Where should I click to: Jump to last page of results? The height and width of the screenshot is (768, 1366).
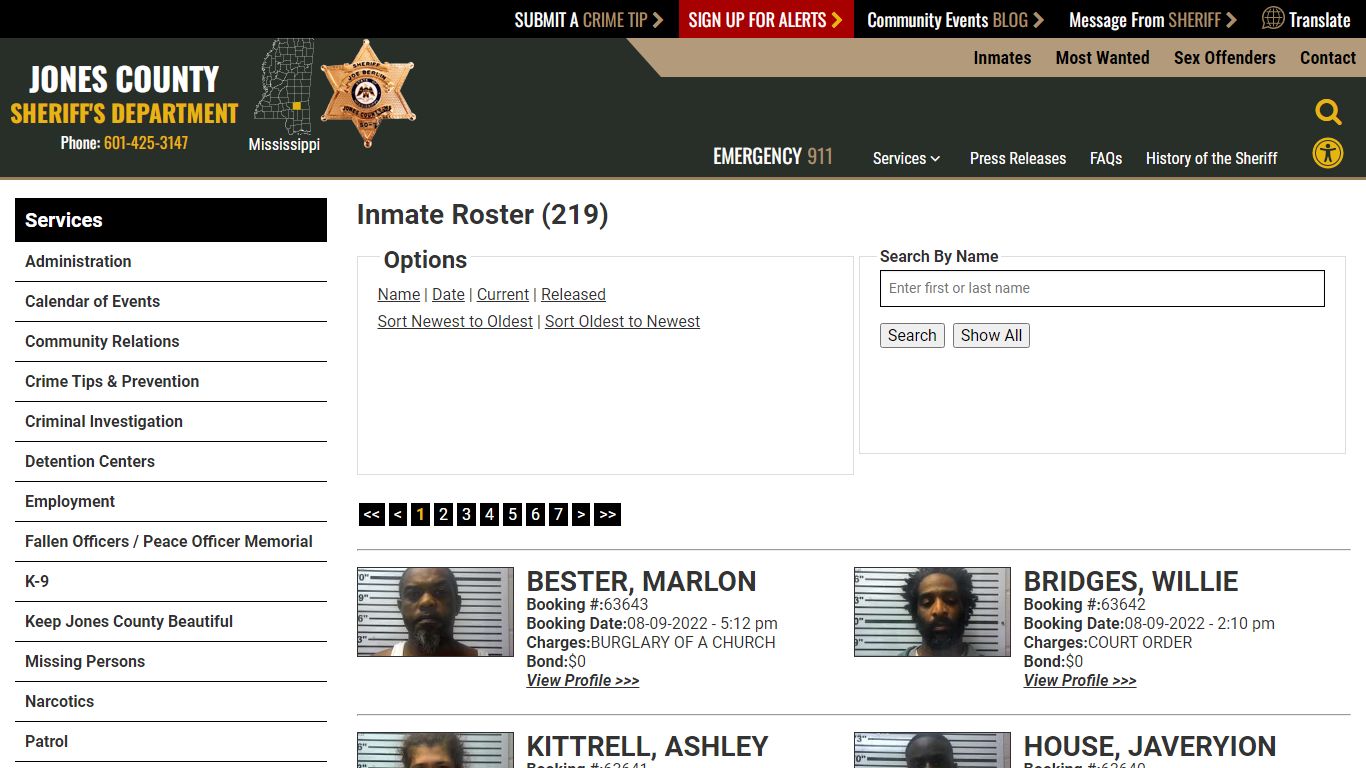[x=607, y=514]
